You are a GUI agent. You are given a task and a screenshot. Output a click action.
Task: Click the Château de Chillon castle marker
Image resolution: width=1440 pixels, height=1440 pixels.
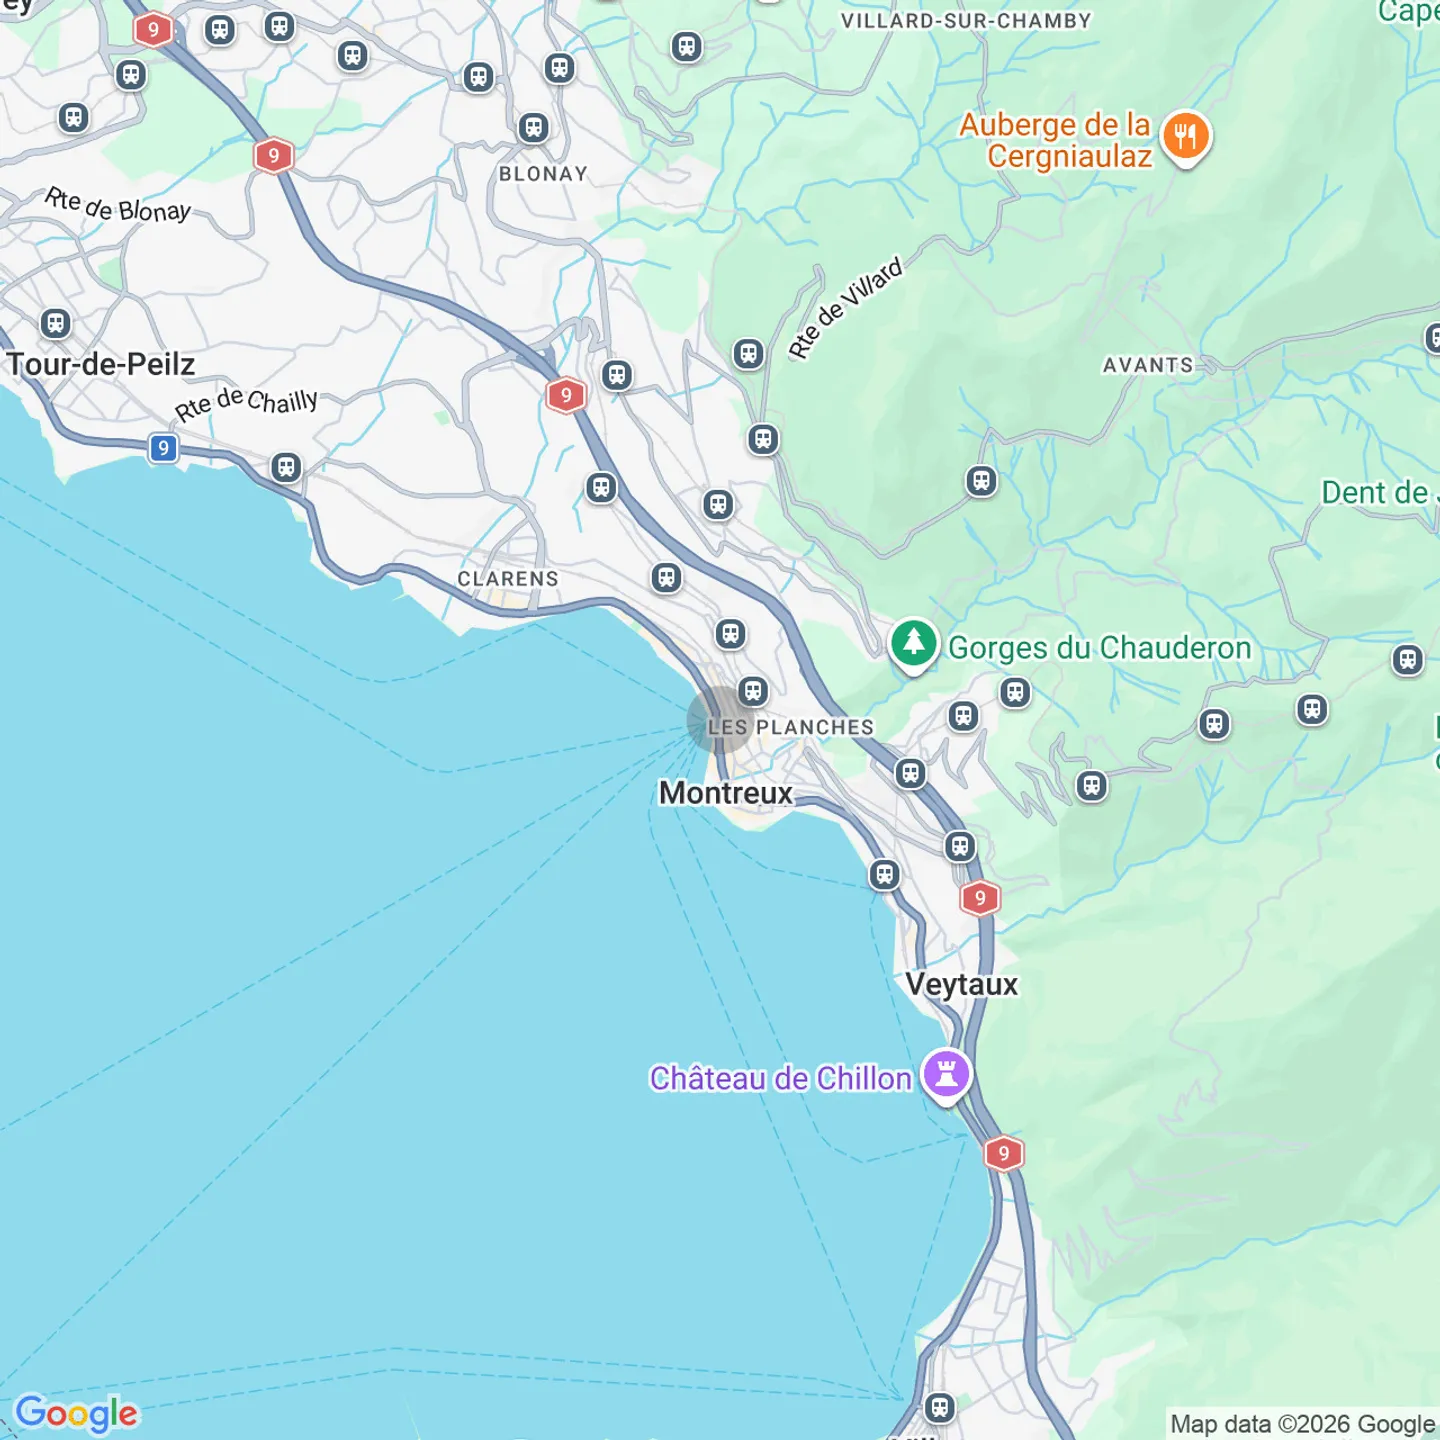(946, 1076)
